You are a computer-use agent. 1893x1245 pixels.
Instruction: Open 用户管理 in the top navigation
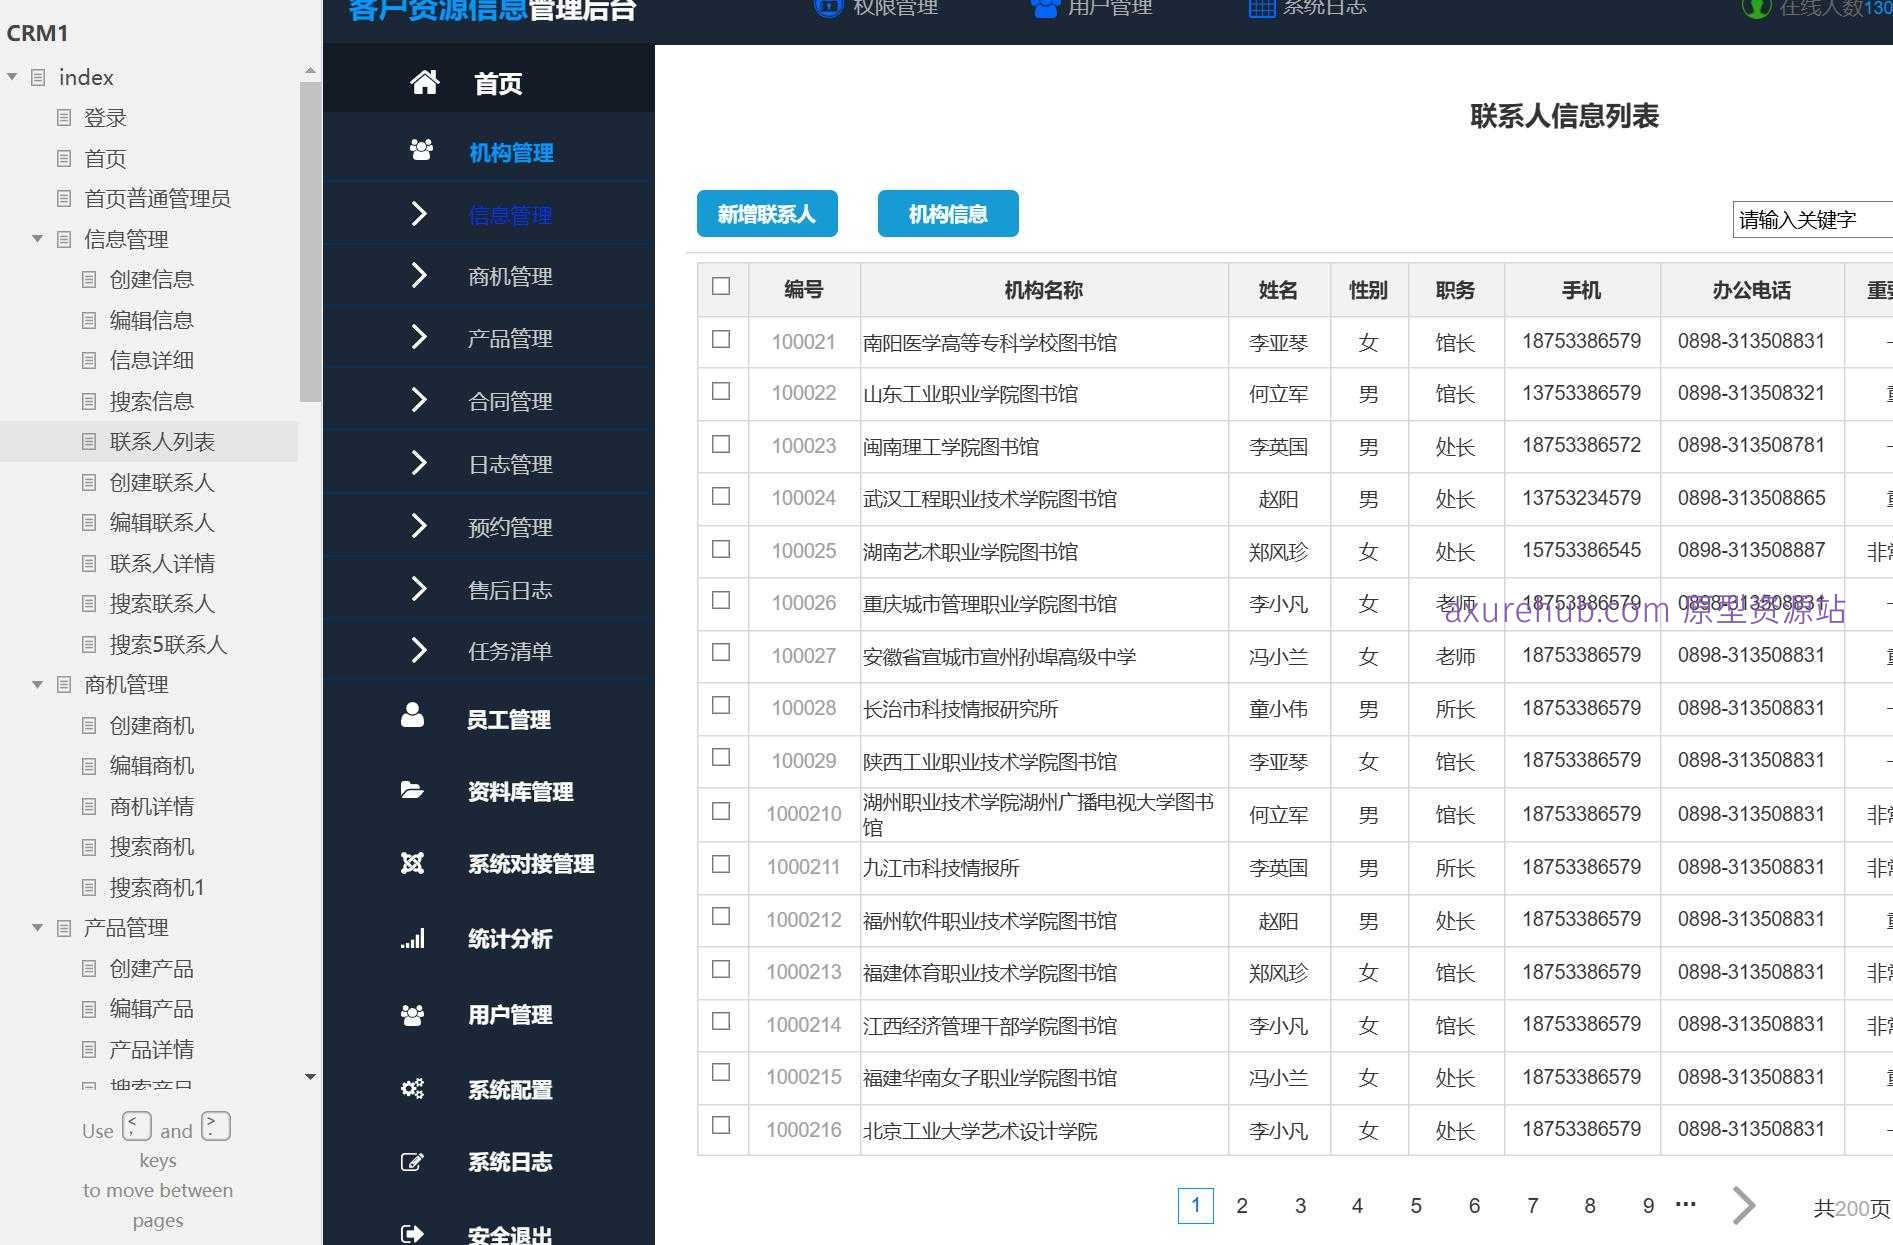pos(1110,7)
